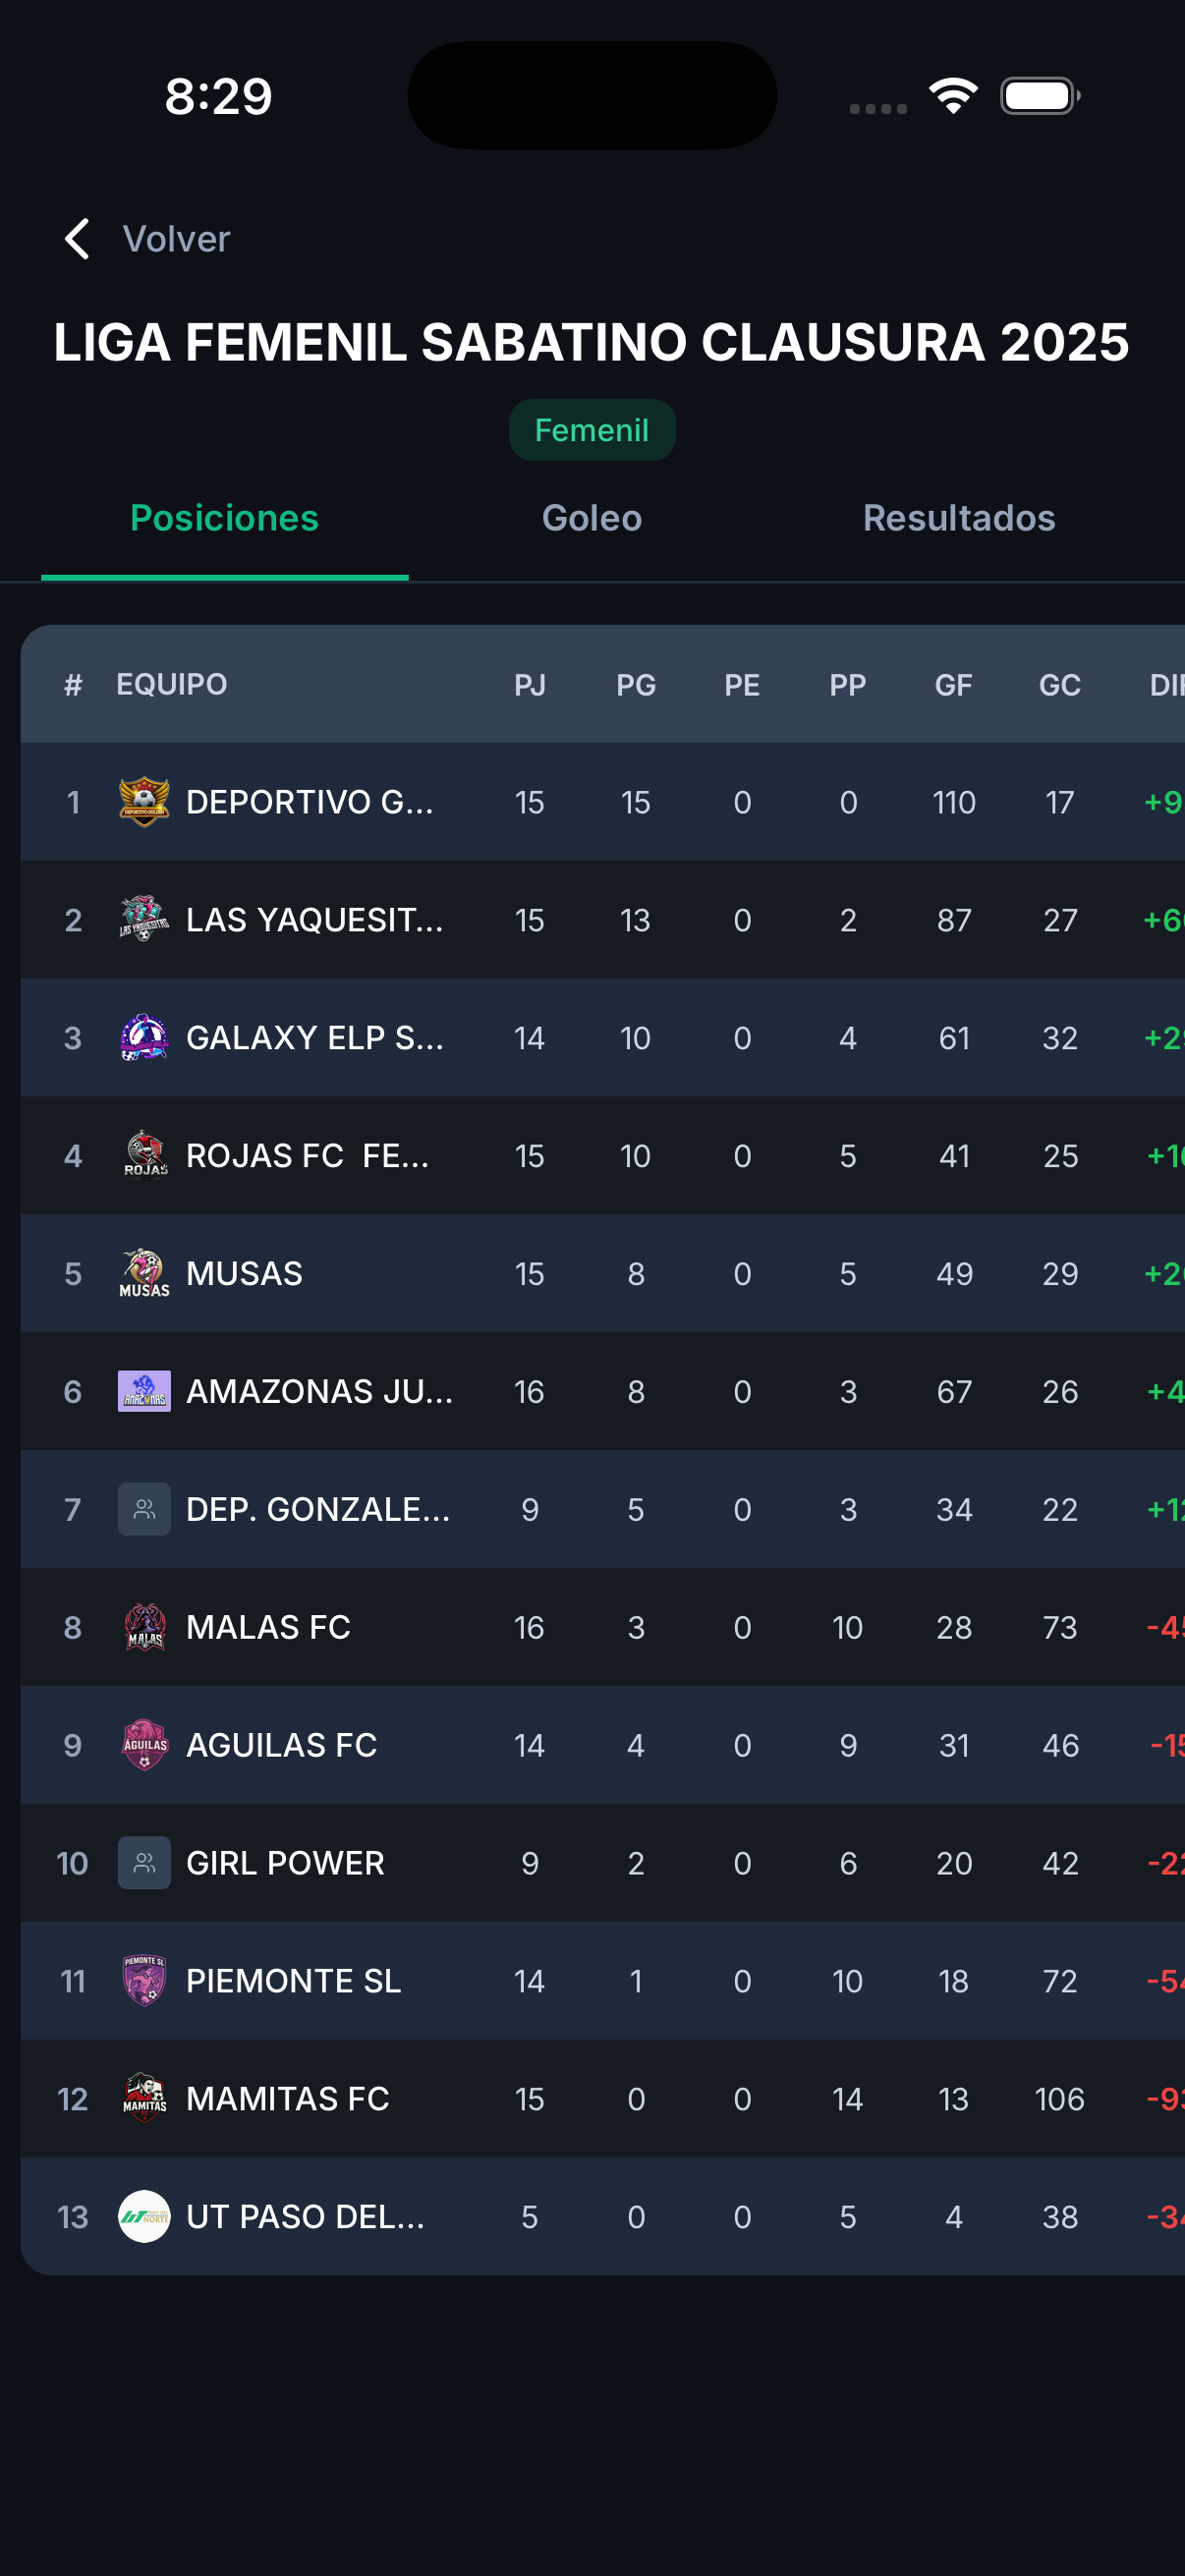Open the Resultados tab
Image resolution: width=1185 pixels, height=2576 pixels.
tap(957, 518)
